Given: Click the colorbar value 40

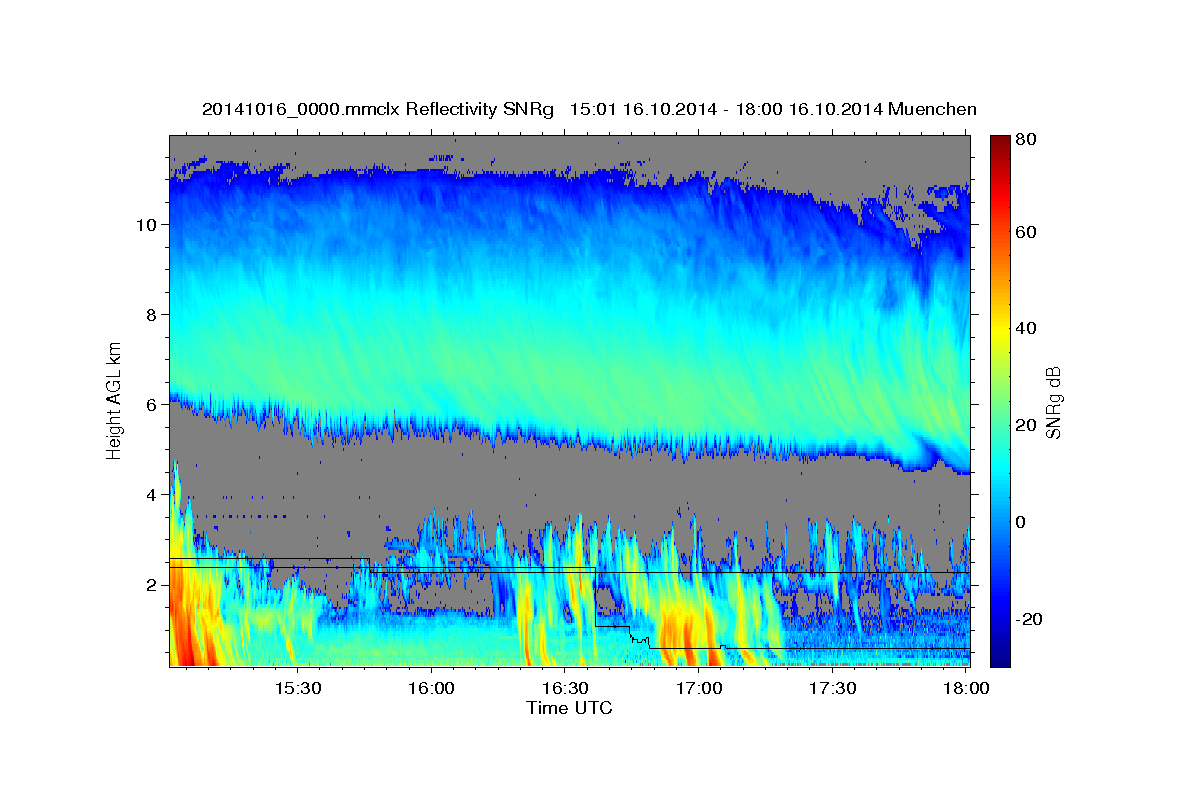Looking at the screenshot, I should [1027, 328].
